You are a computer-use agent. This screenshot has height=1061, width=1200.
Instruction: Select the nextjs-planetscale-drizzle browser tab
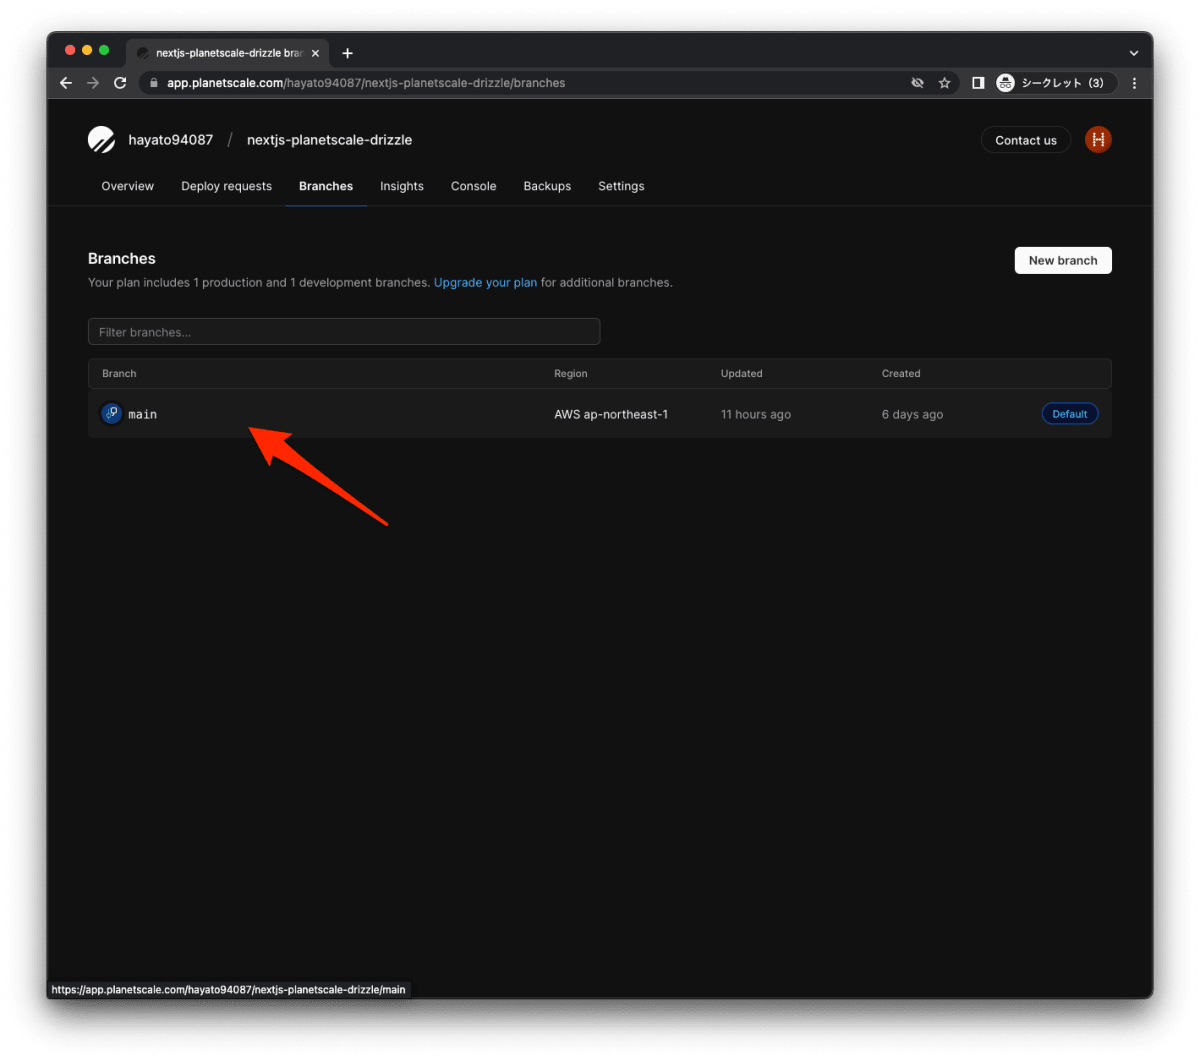(x=228, y=53)
